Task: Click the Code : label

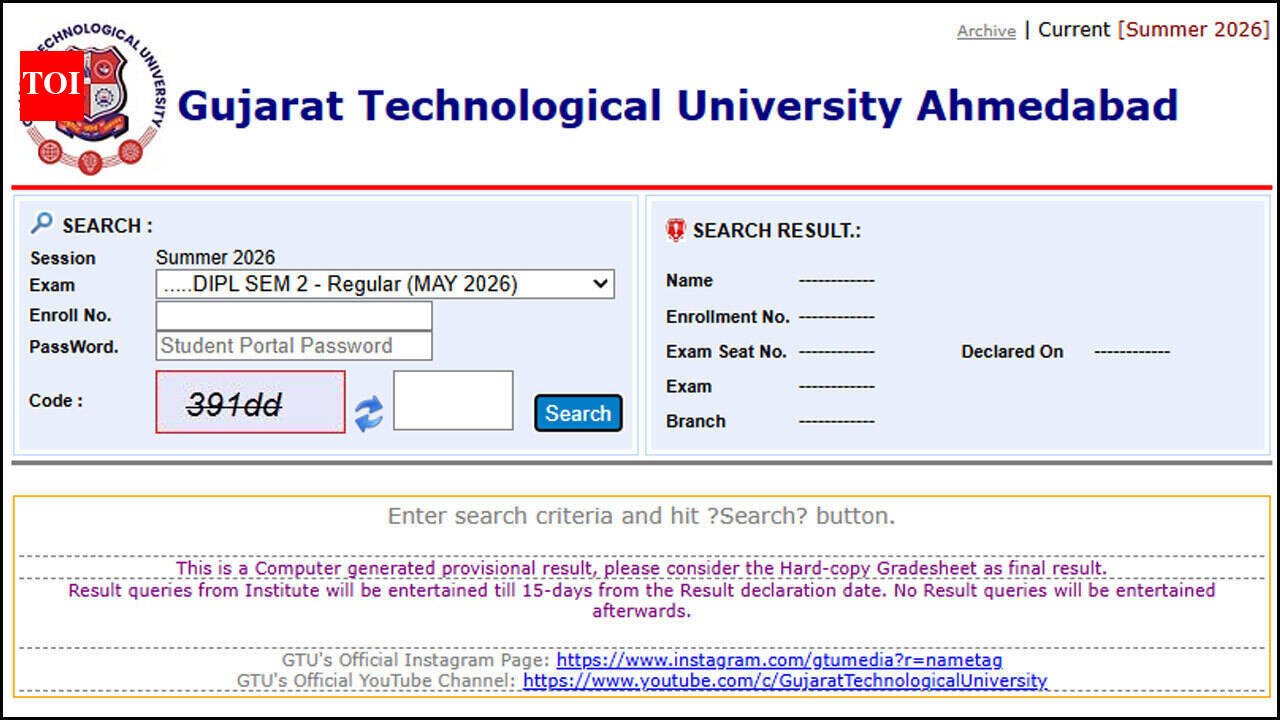Action: 56,401
